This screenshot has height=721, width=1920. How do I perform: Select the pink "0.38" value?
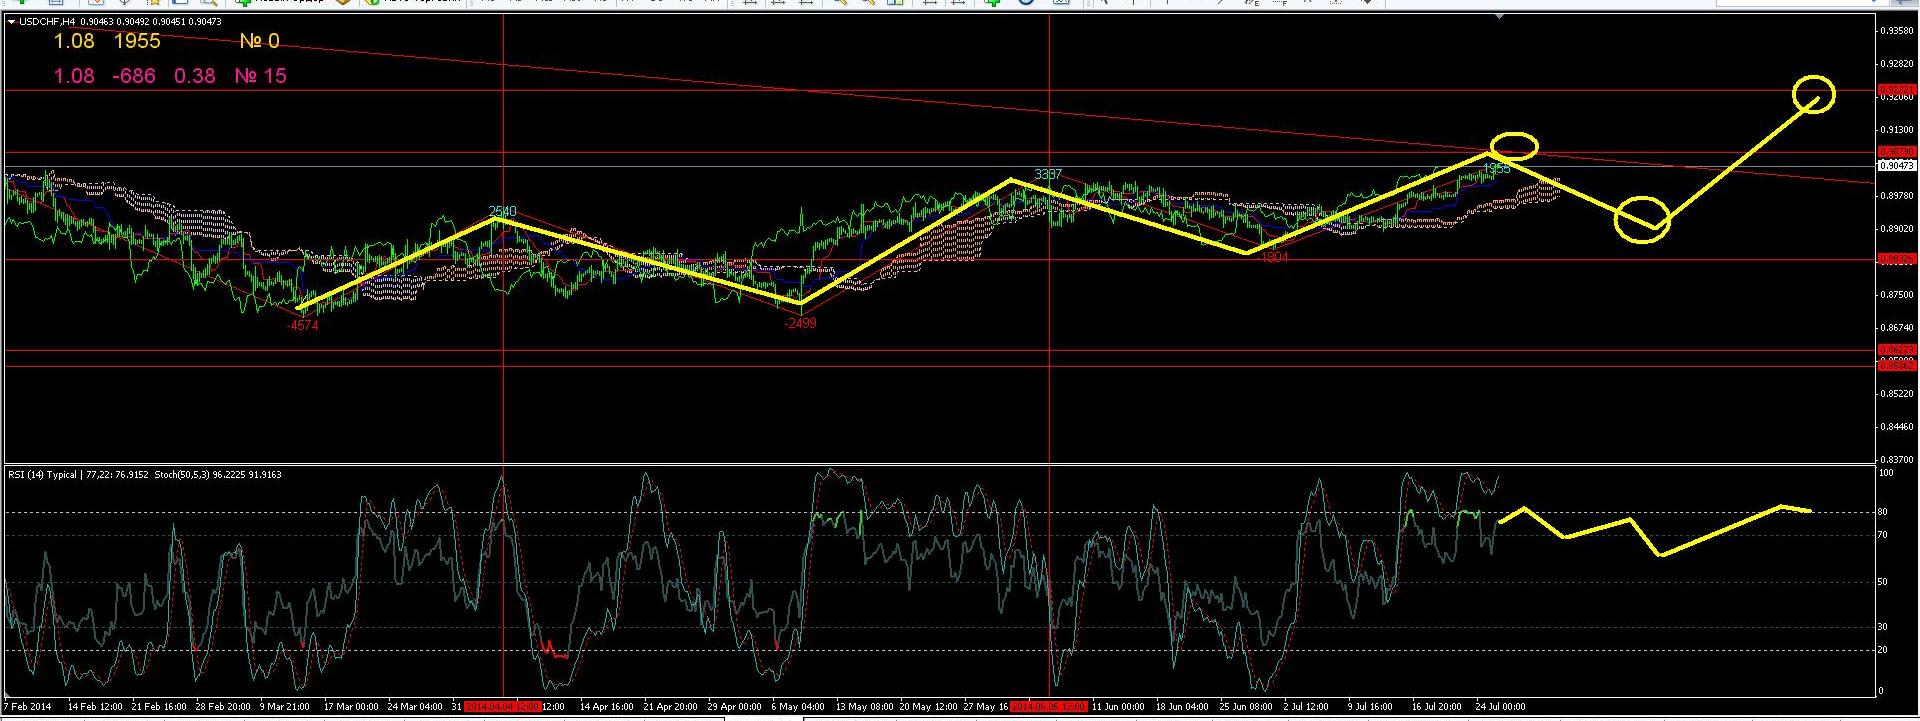[194, 76]
